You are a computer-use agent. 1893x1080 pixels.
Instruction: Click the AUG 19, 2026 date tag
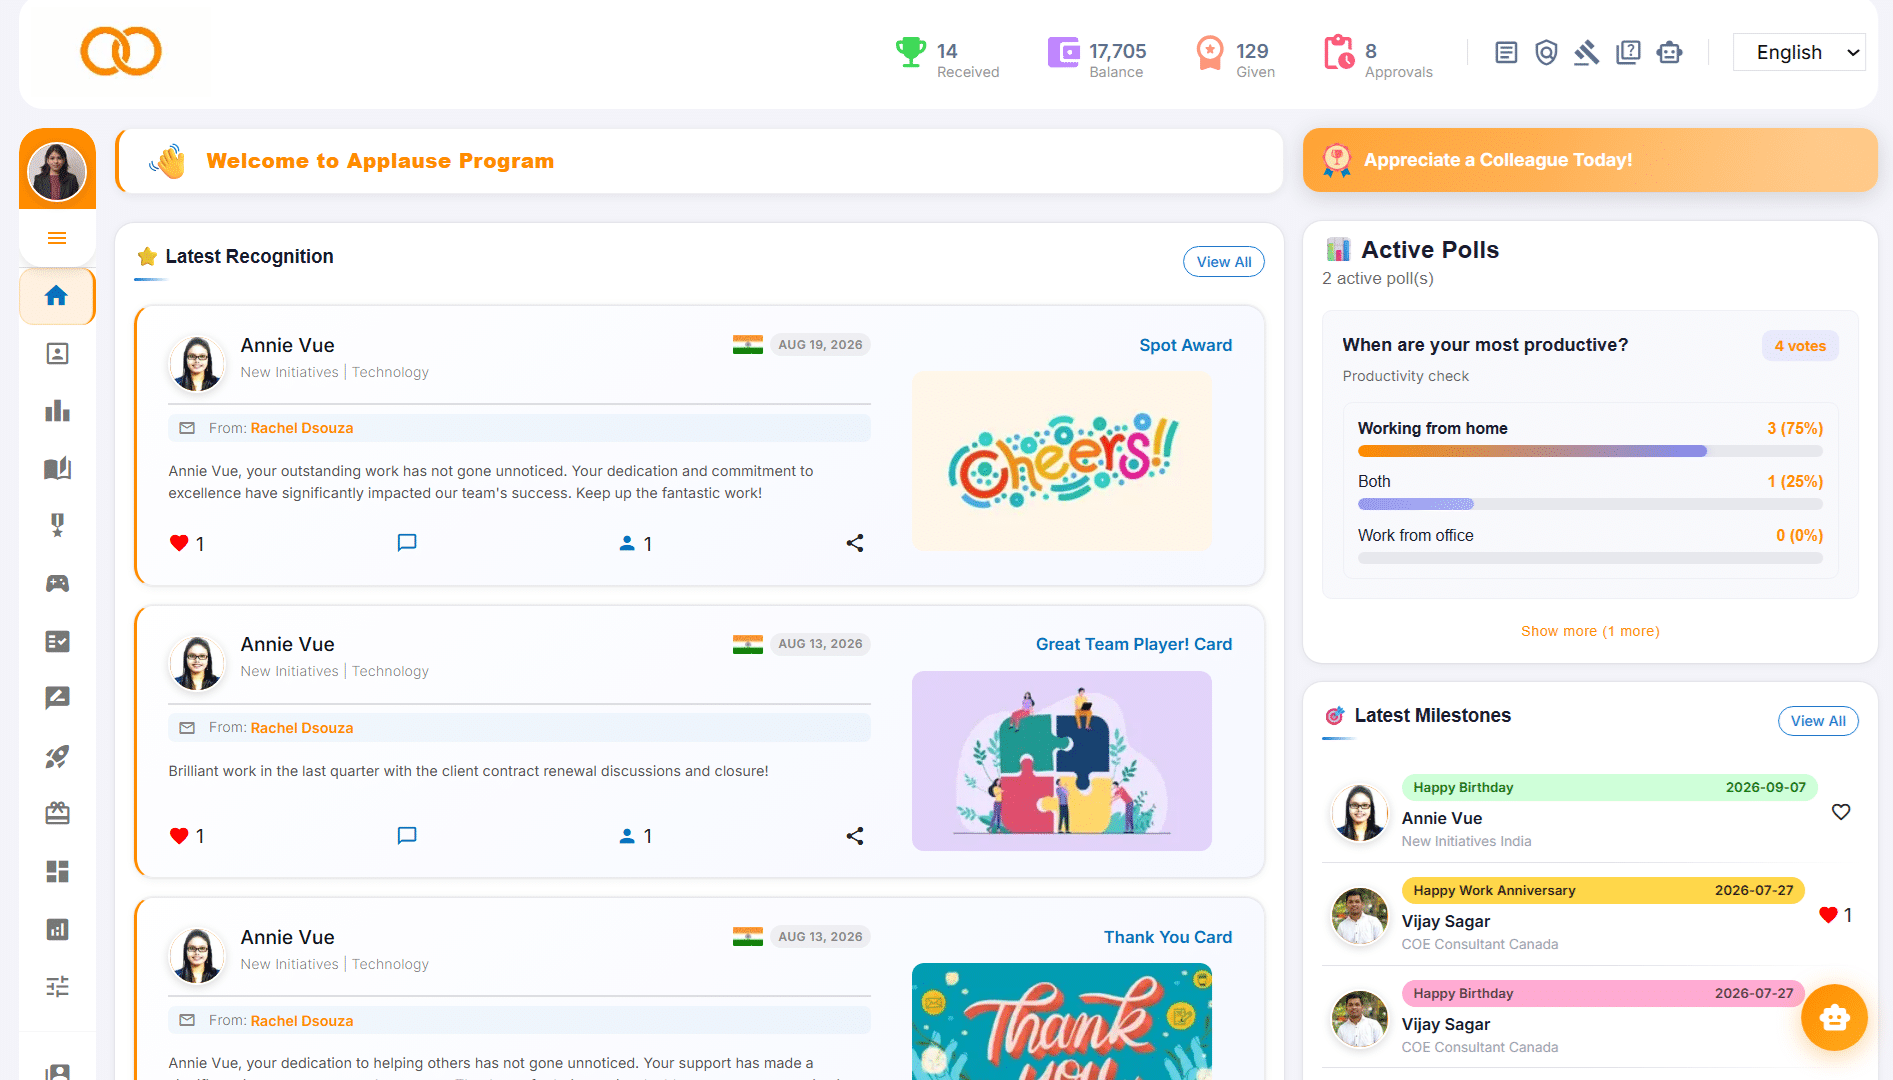(820, 345)
